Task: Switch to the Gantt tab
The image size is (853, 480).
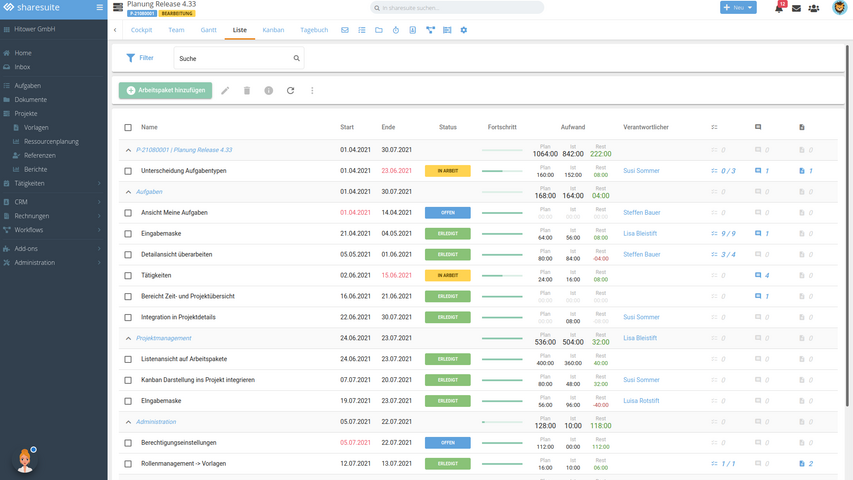Action: pyautogui.click(x=208, y=30)
